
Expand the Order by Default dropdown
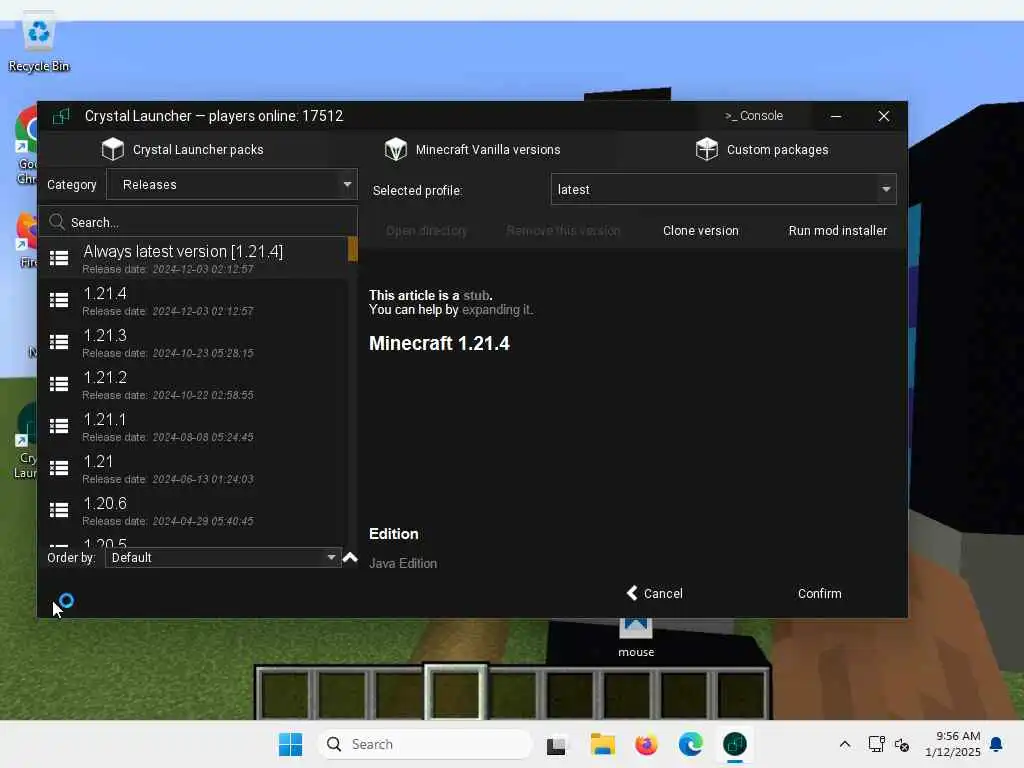point(223,558)
